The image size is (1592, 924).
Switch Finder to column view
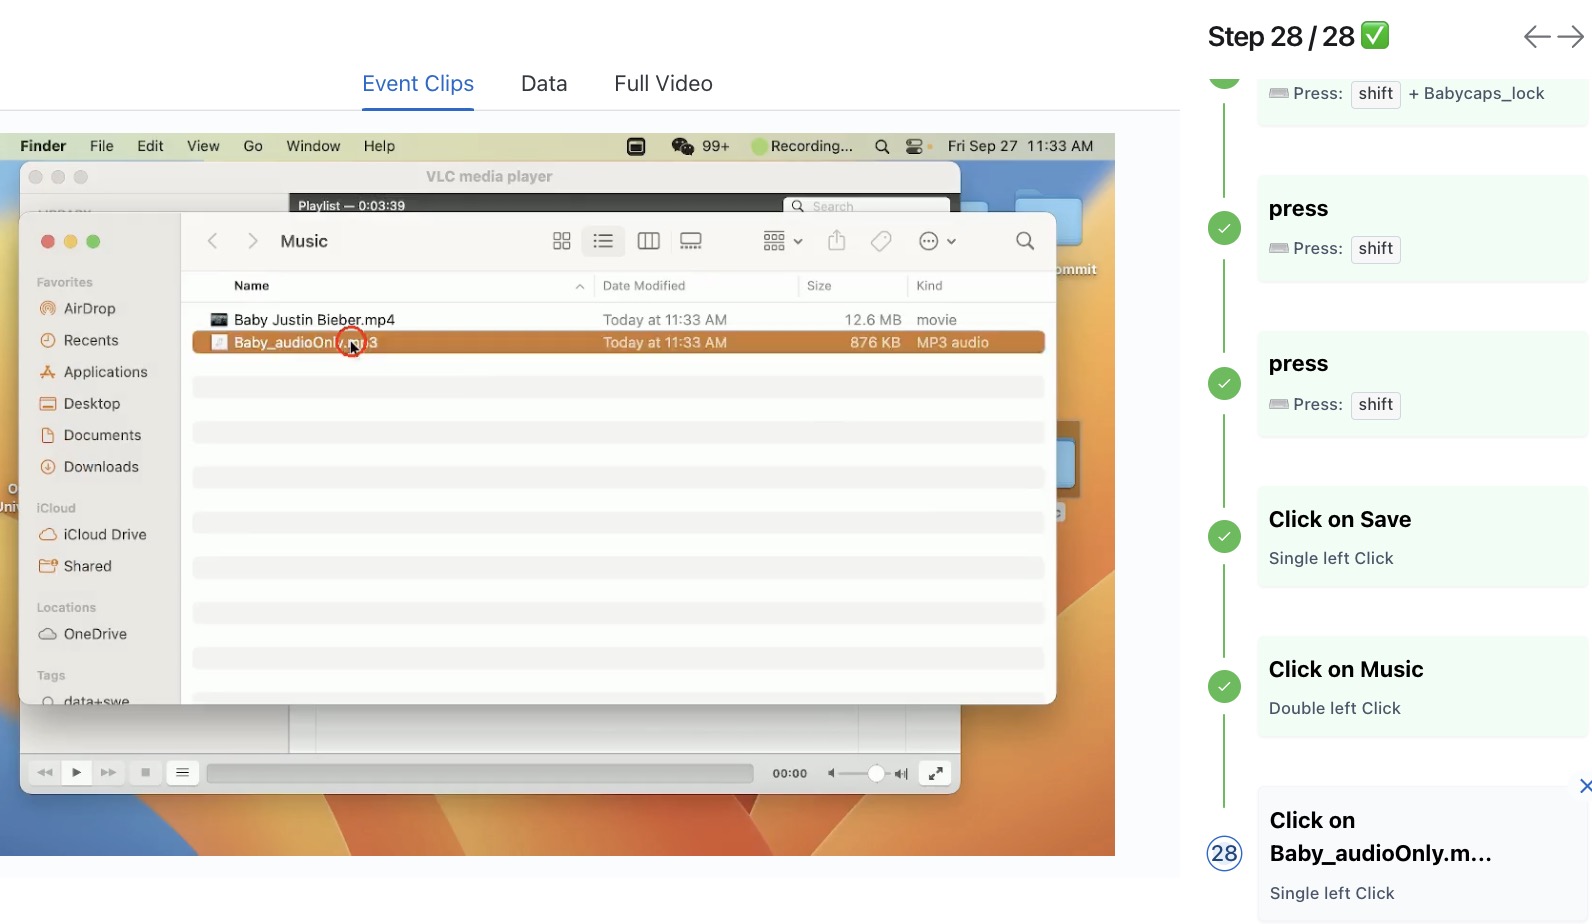click(648, 241)
